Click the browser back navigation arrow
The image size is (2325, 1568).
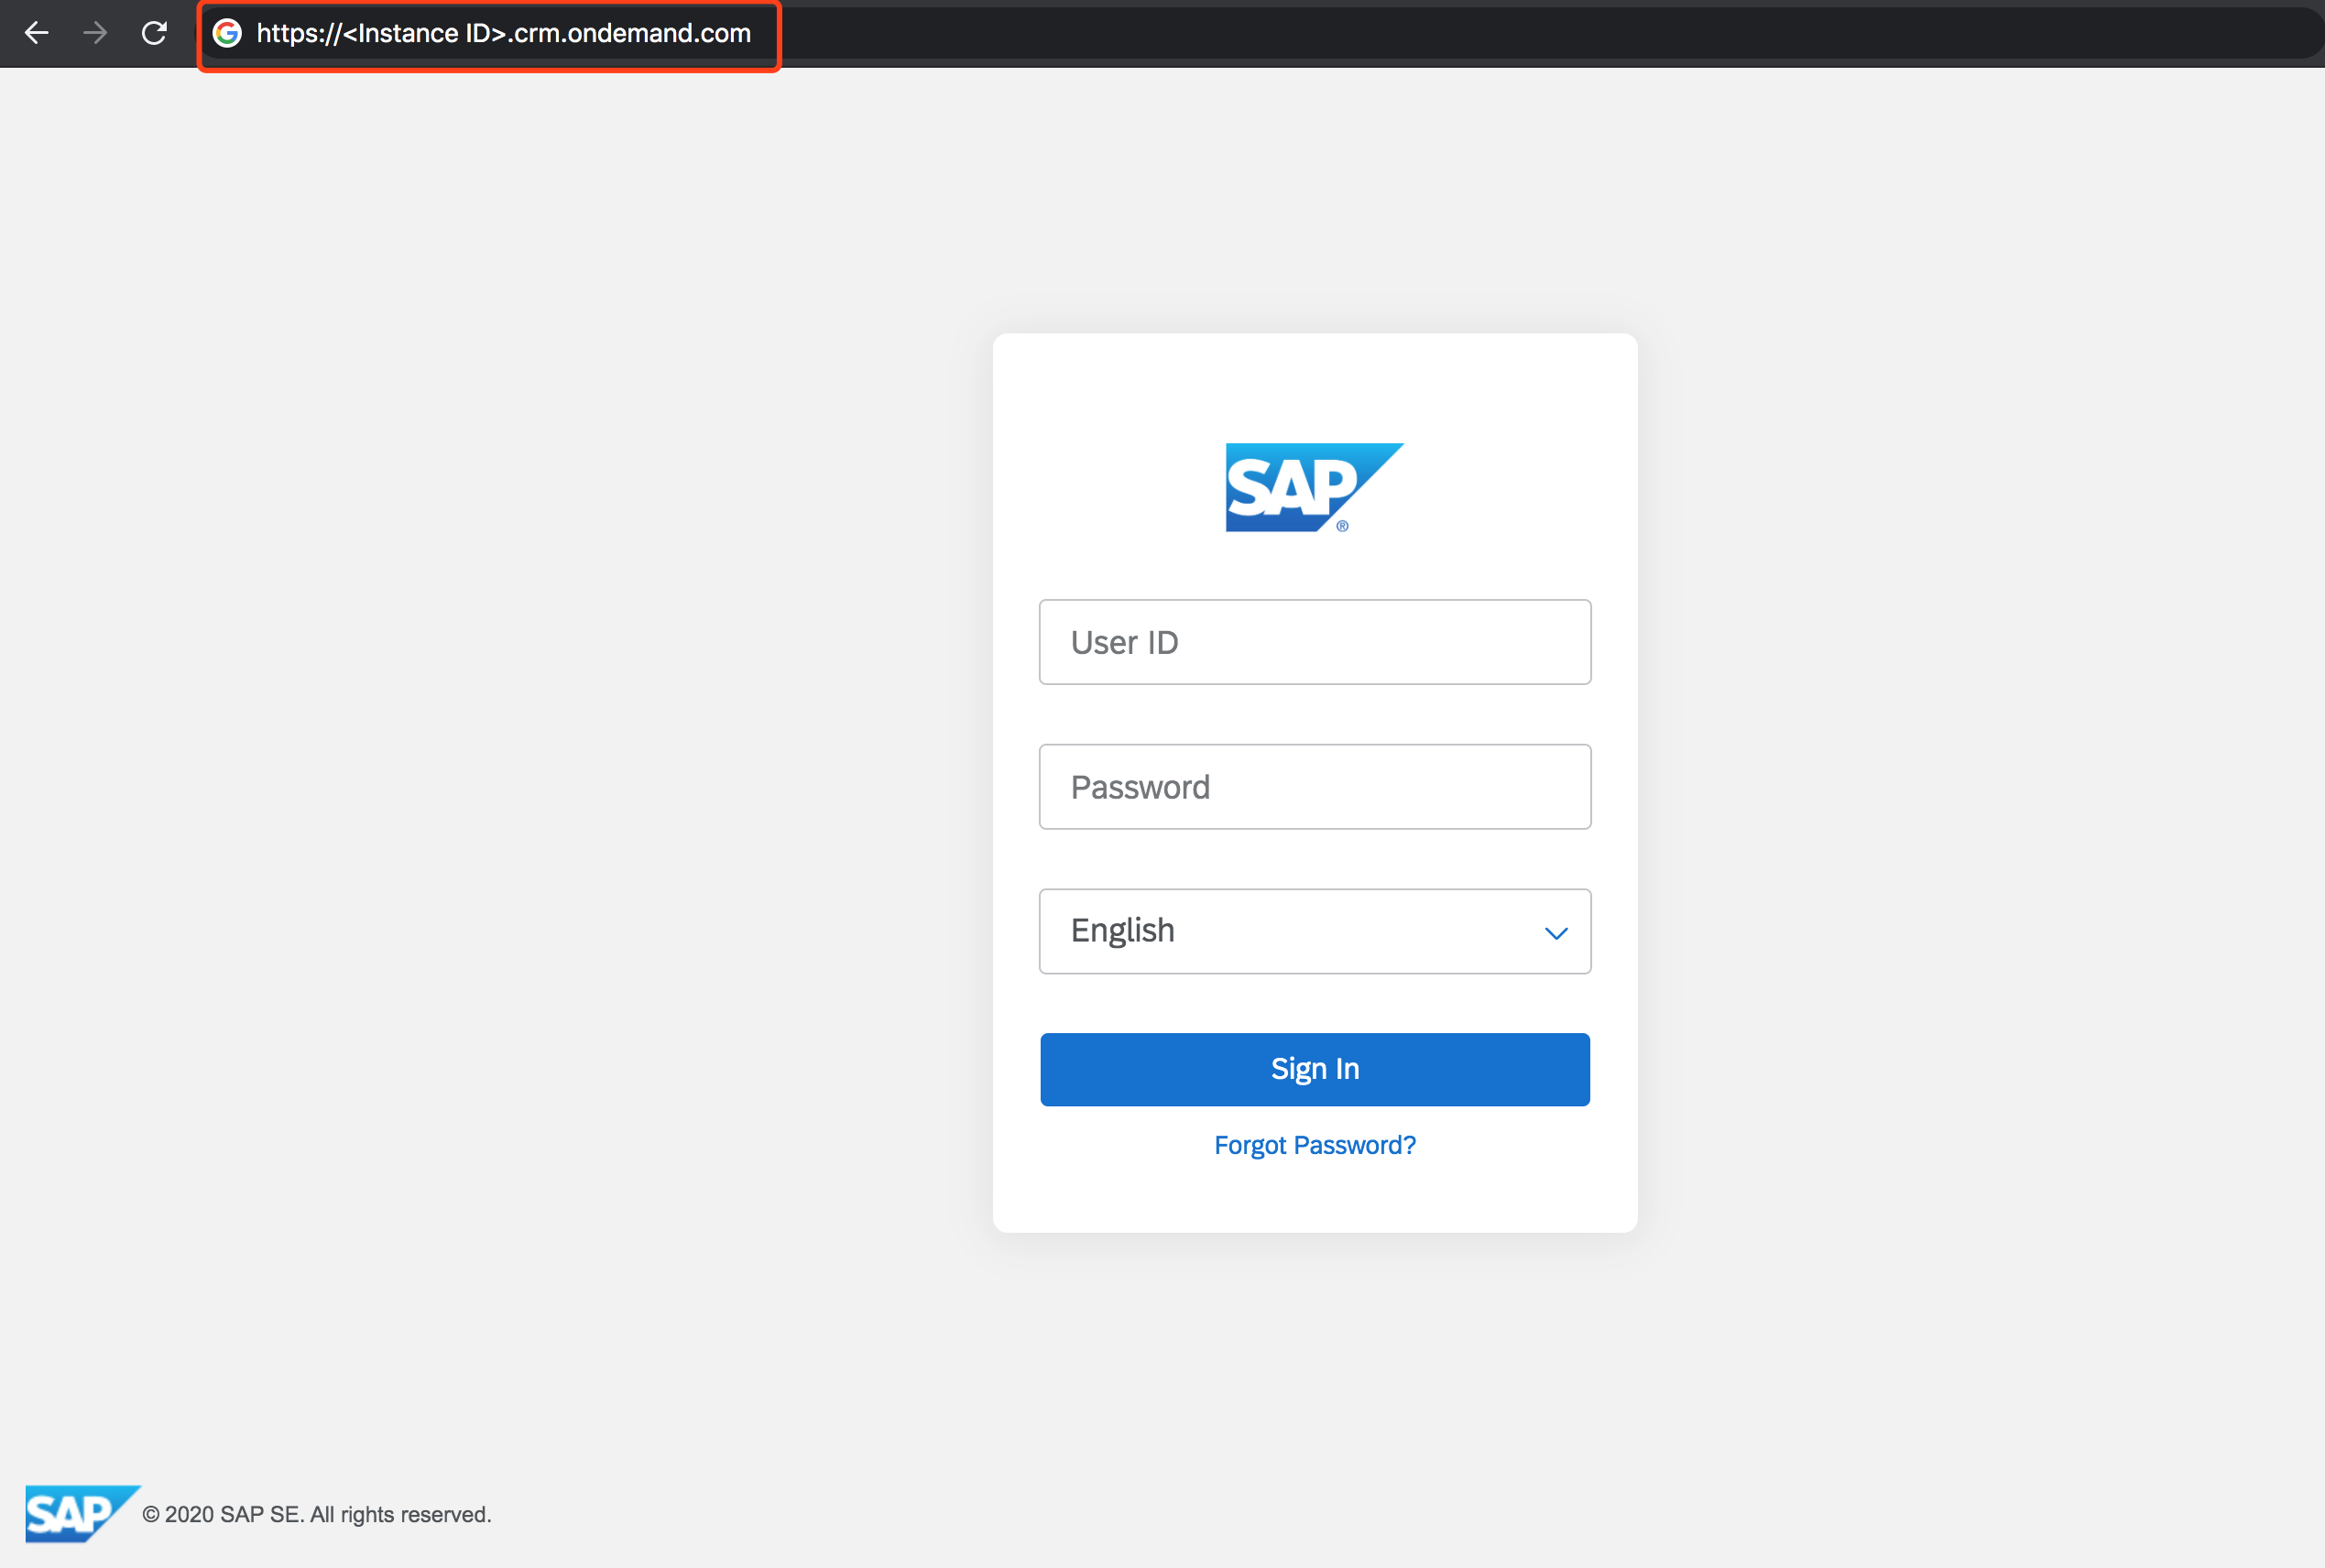pos(38,33)
